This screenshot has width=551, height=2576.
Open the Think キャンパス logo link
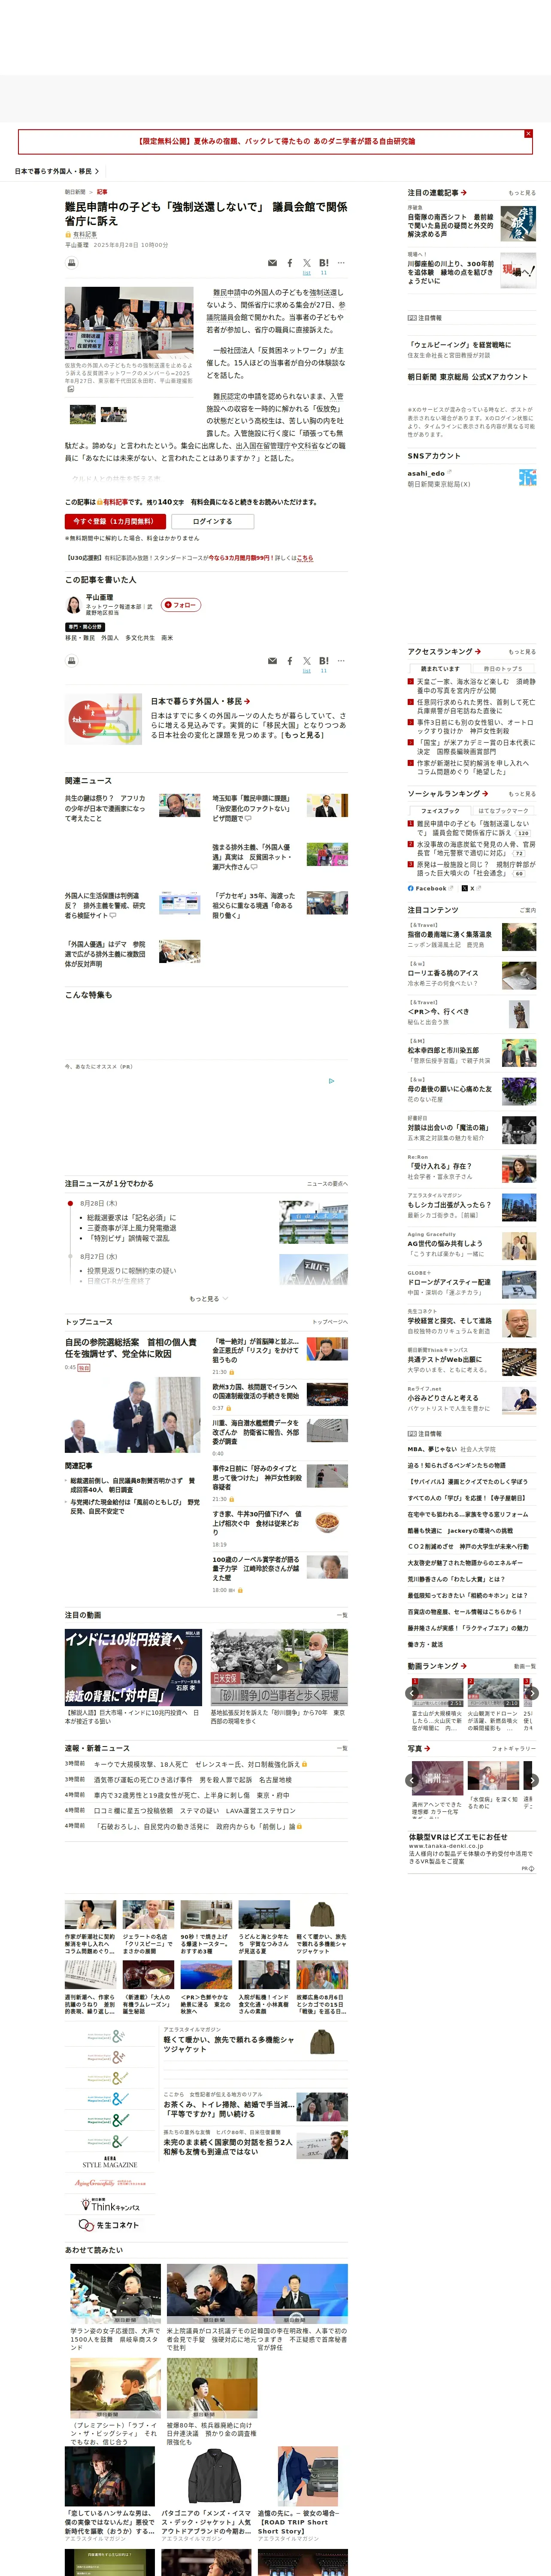[109, 2205]
